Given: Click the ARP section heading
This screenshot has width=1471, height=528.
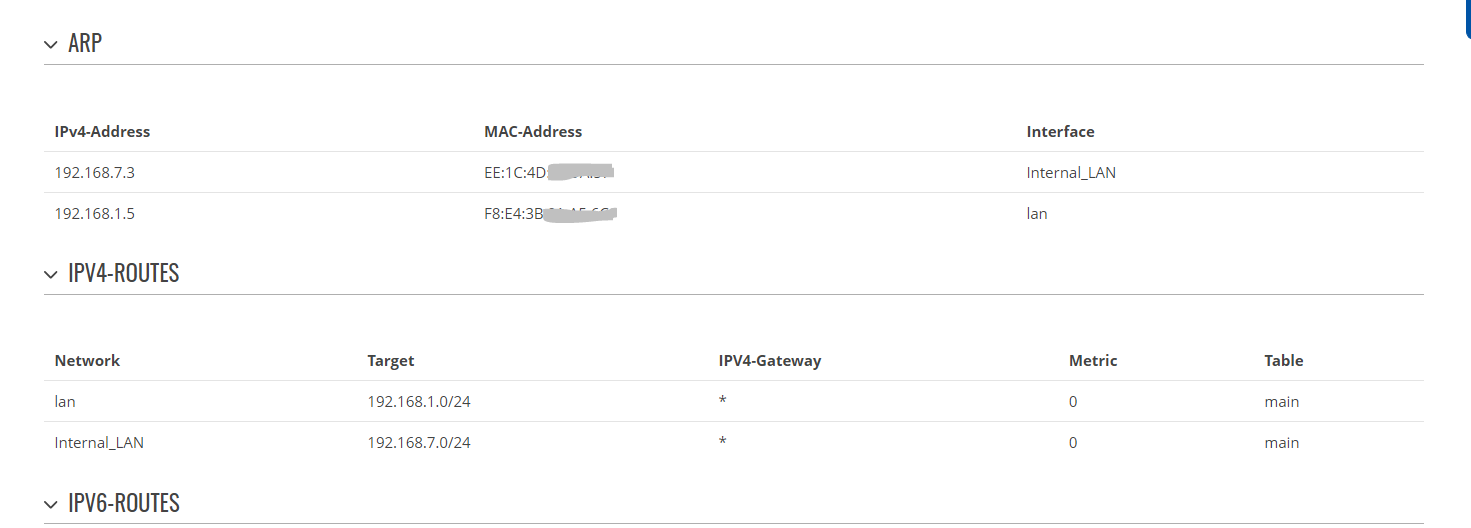Looking at the screenshot, I should click(85, 44).
